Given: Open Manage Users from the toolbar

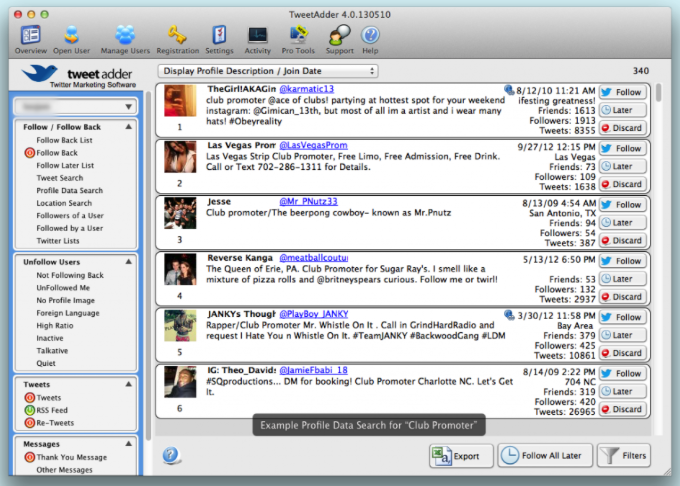Looking at the screenshot, I should tap(125, 39).
